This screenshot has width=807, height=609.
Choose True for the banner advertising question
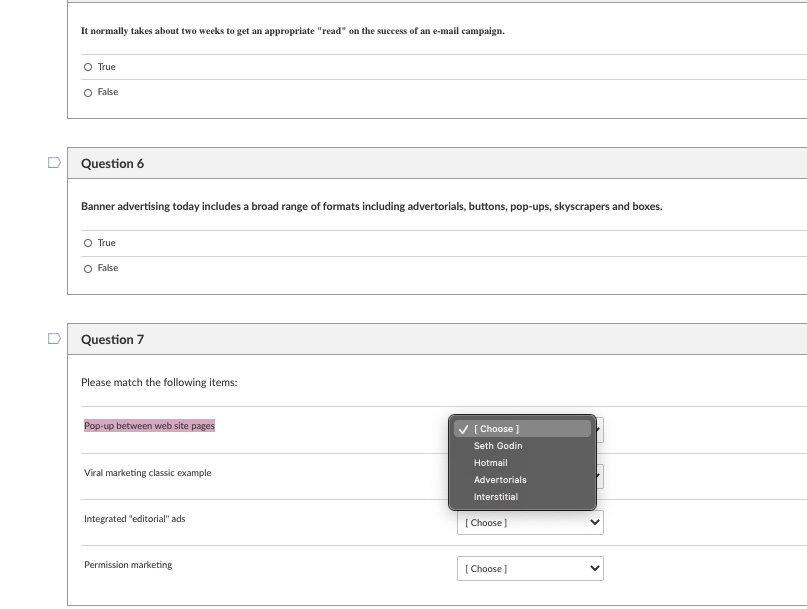pyautogui.click(x=88, y=243)
